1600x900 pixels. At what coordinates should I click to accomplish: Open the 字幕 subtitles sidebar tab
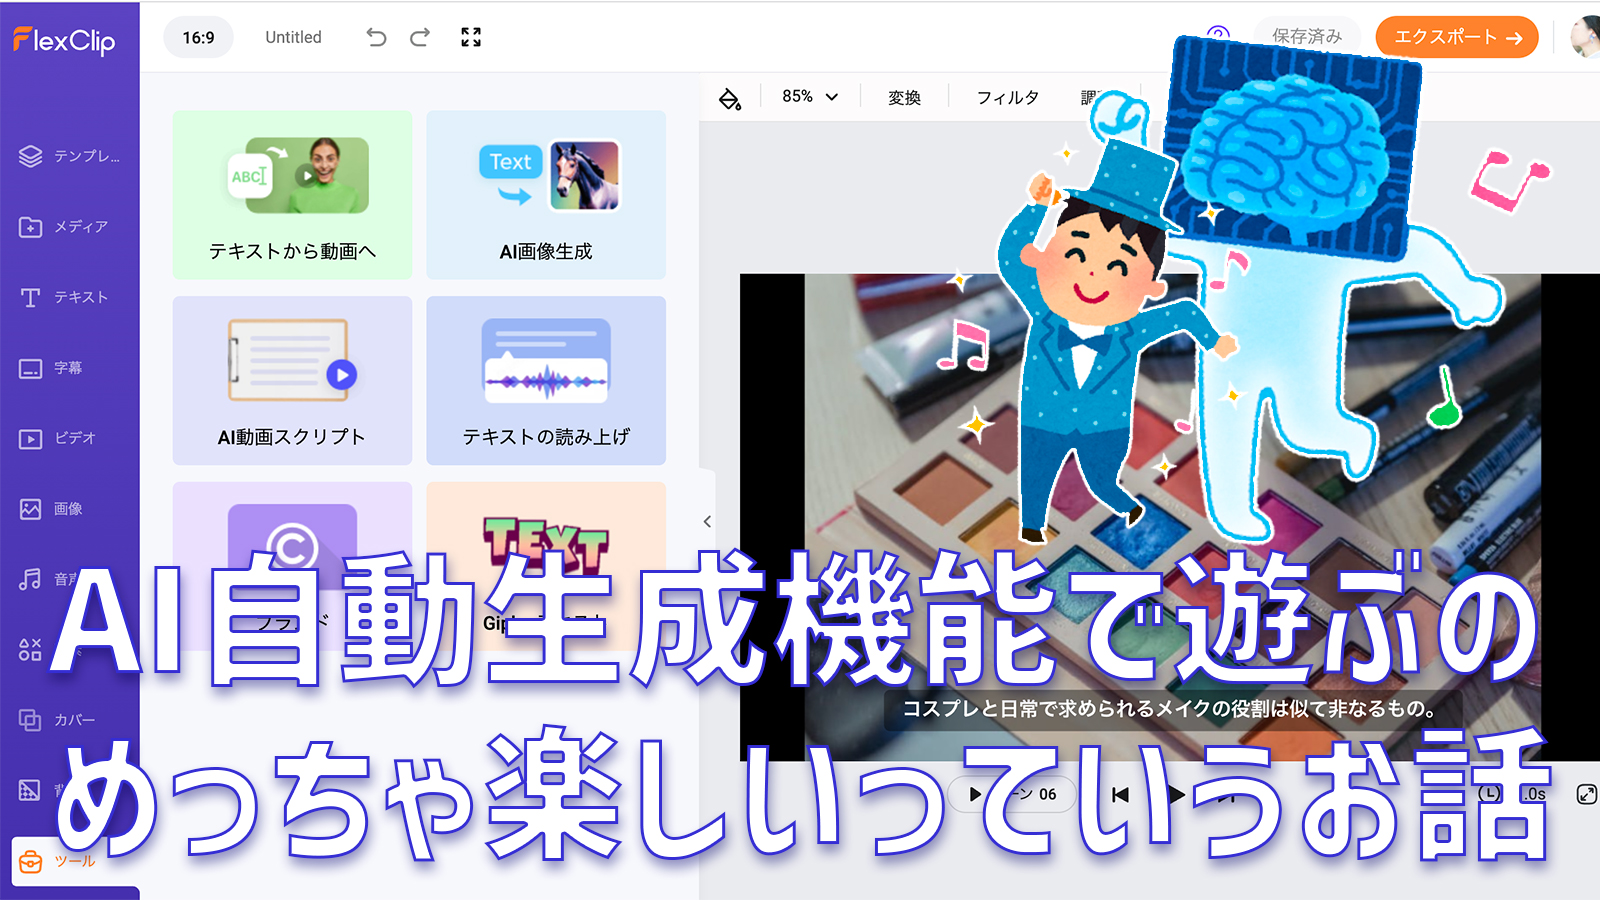pyautogui.click(x=52, y=368)
